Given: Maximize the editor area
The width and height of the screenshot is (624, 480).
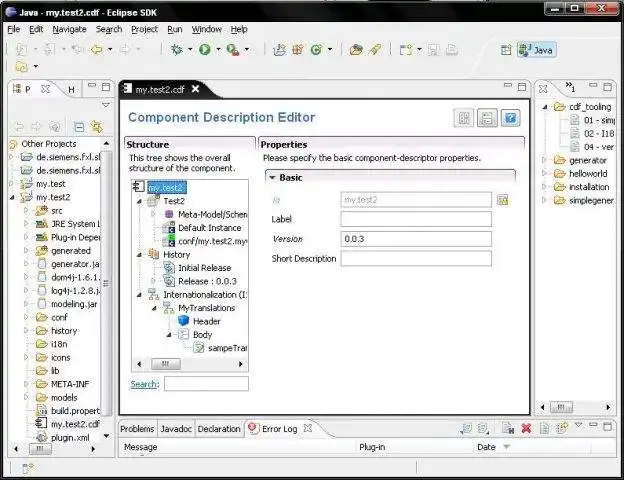Looking at the screenshot, I should click(522, 87).
